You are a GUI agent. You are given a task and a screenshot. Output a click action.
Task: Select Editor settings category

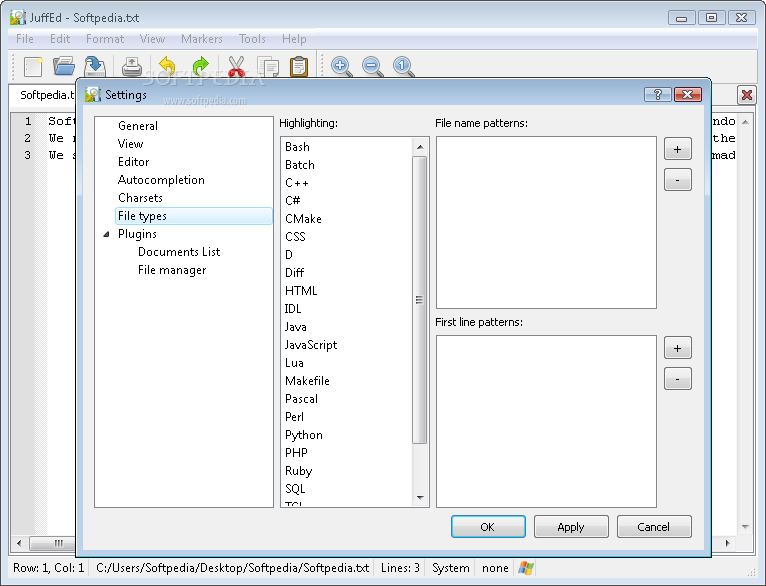click(133, 162)
